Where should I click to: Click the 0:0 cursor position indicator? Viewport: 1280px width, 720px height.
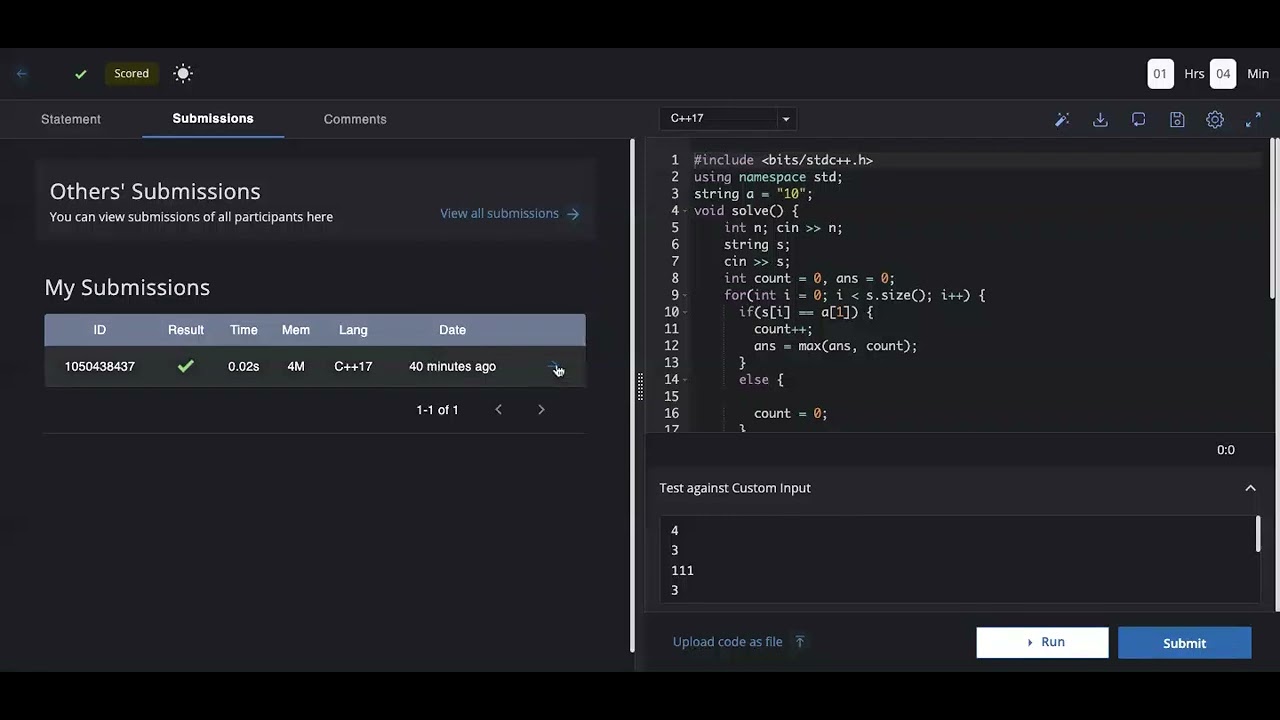pos(1225,450)
